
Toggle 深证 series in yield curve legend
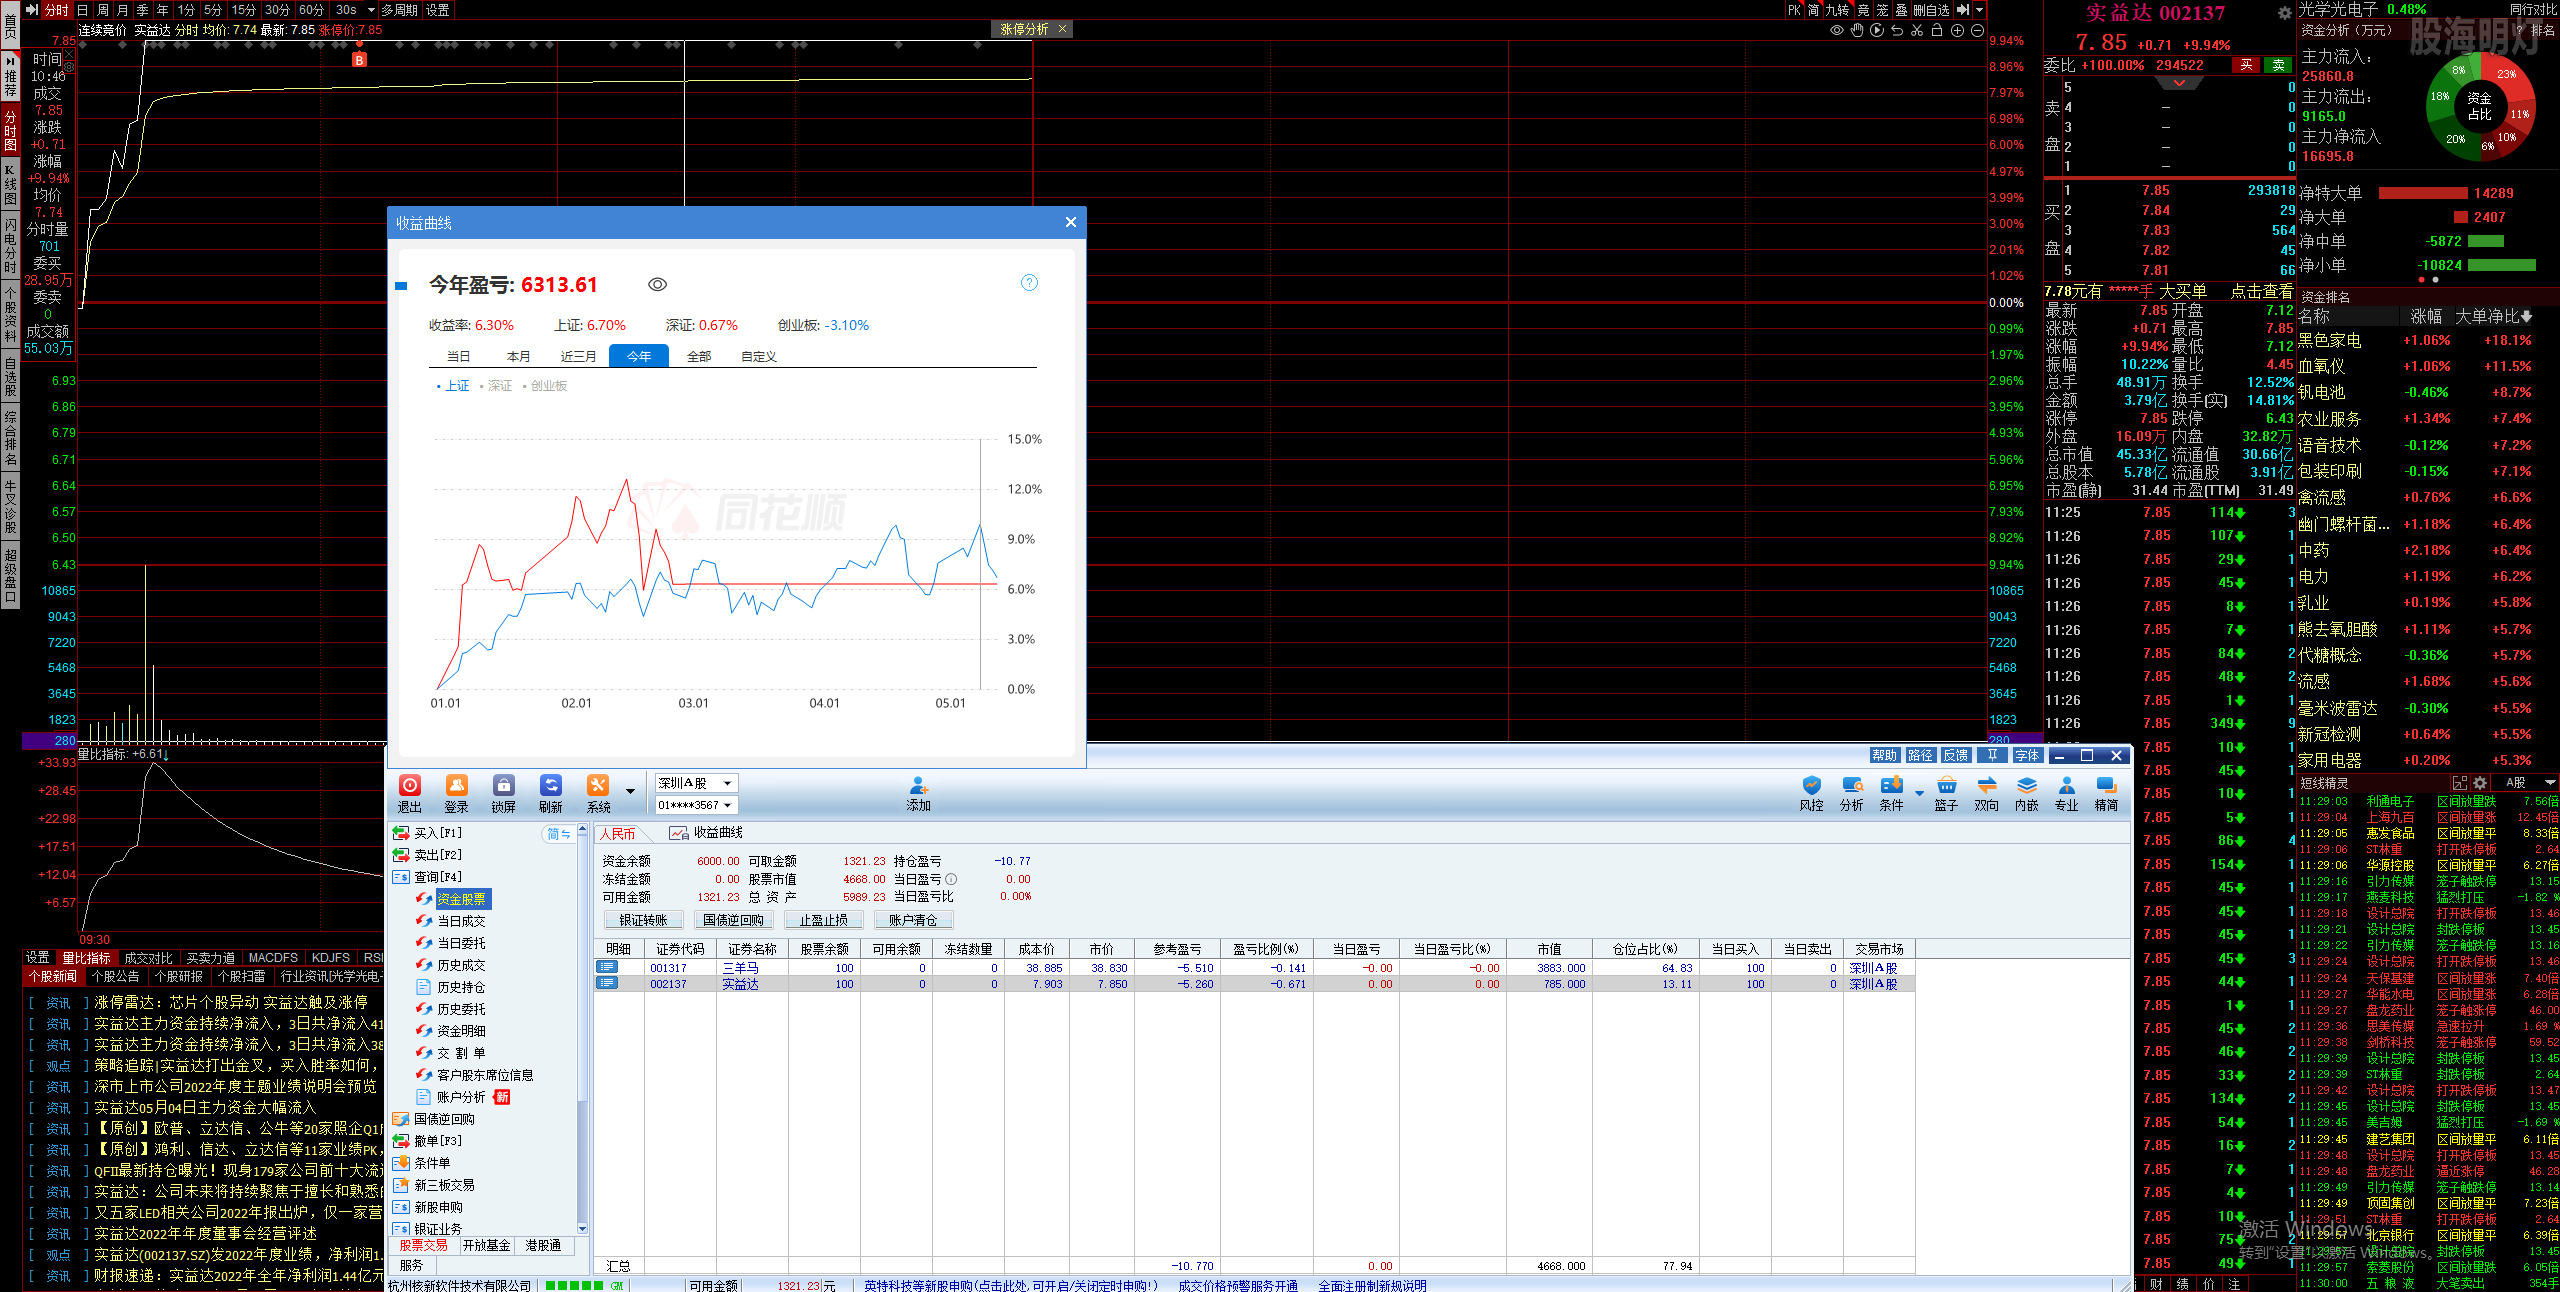(x=496, y=386)
